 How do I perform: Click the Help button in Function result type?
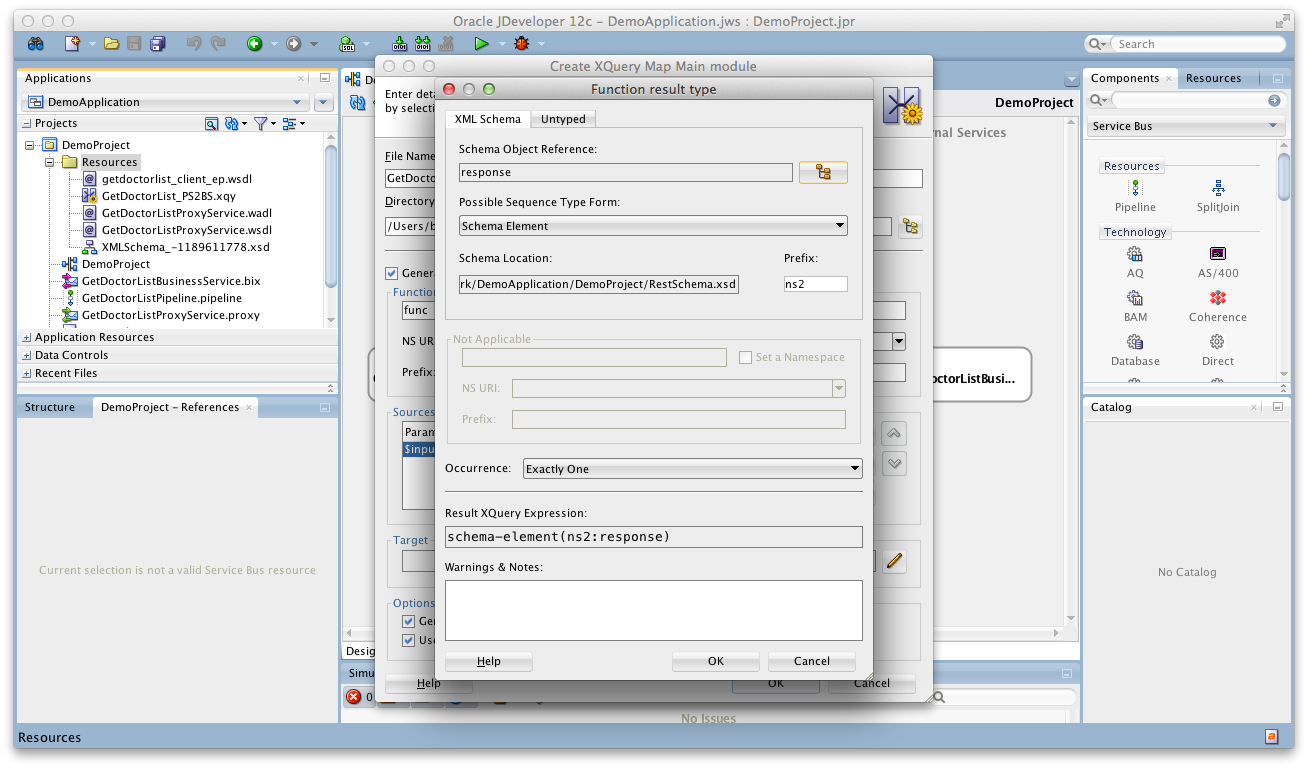pos(488,661)
